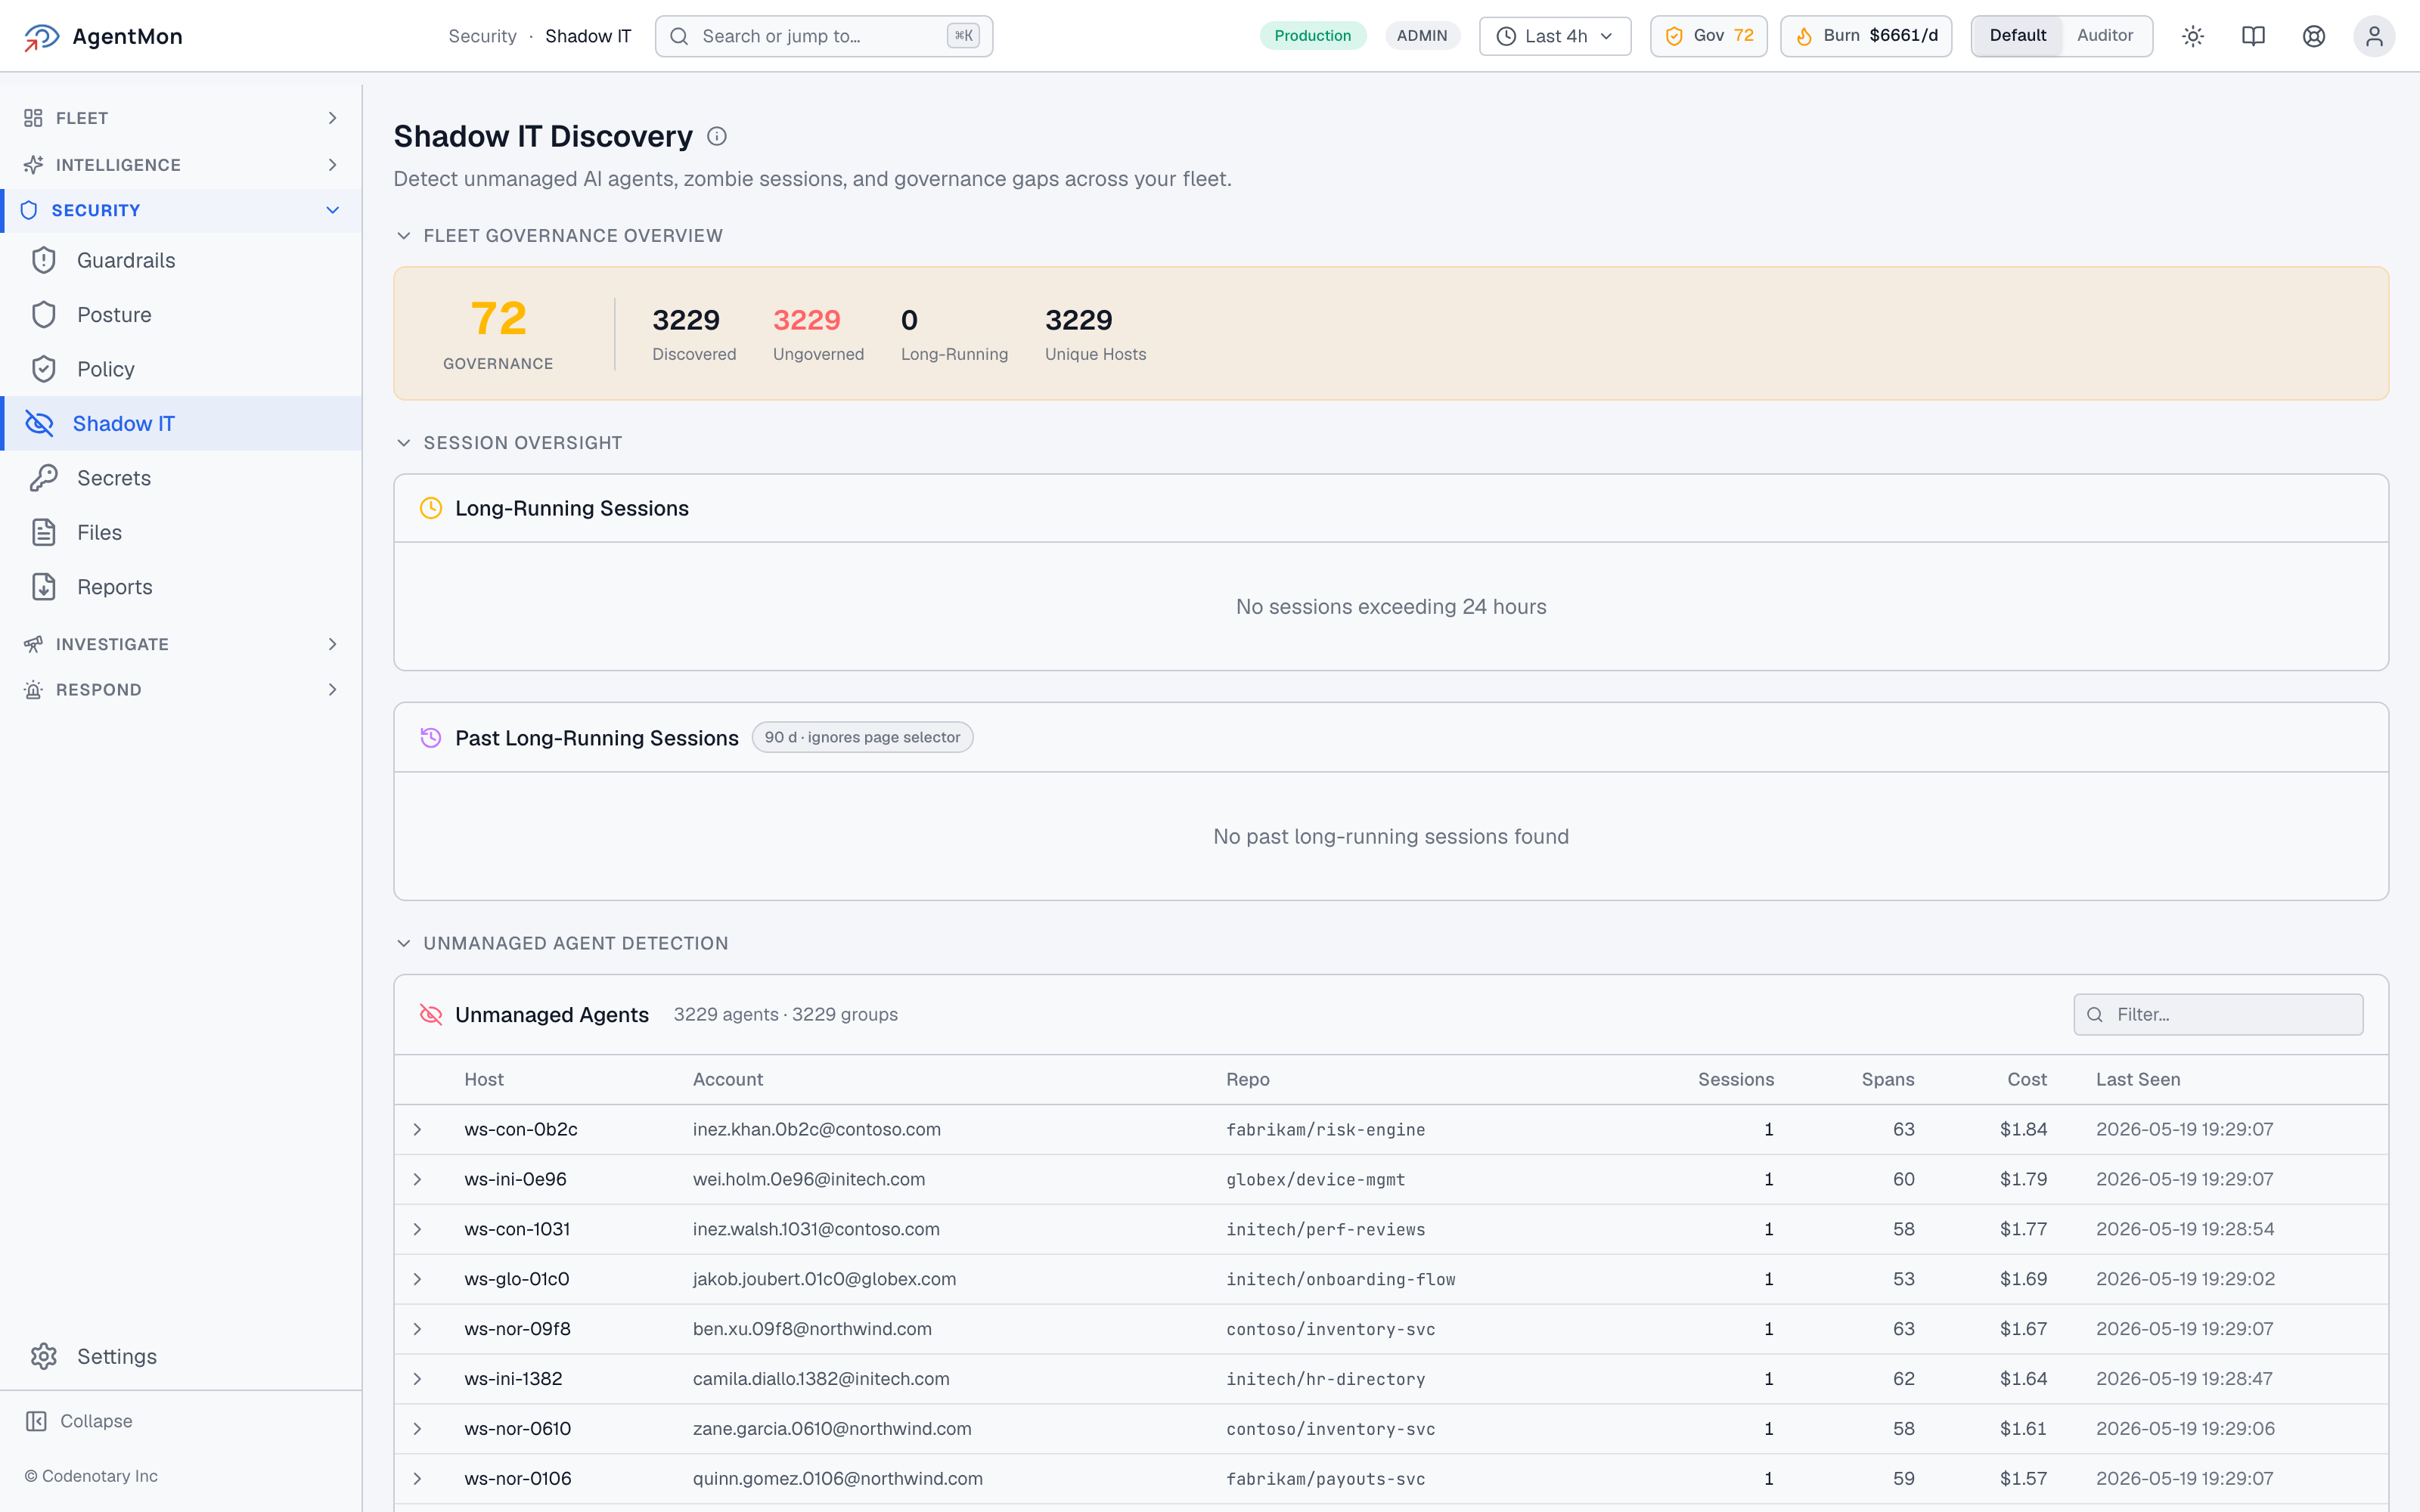
Task: Click the Settings gear icon
Action: tap(44, 1356)
